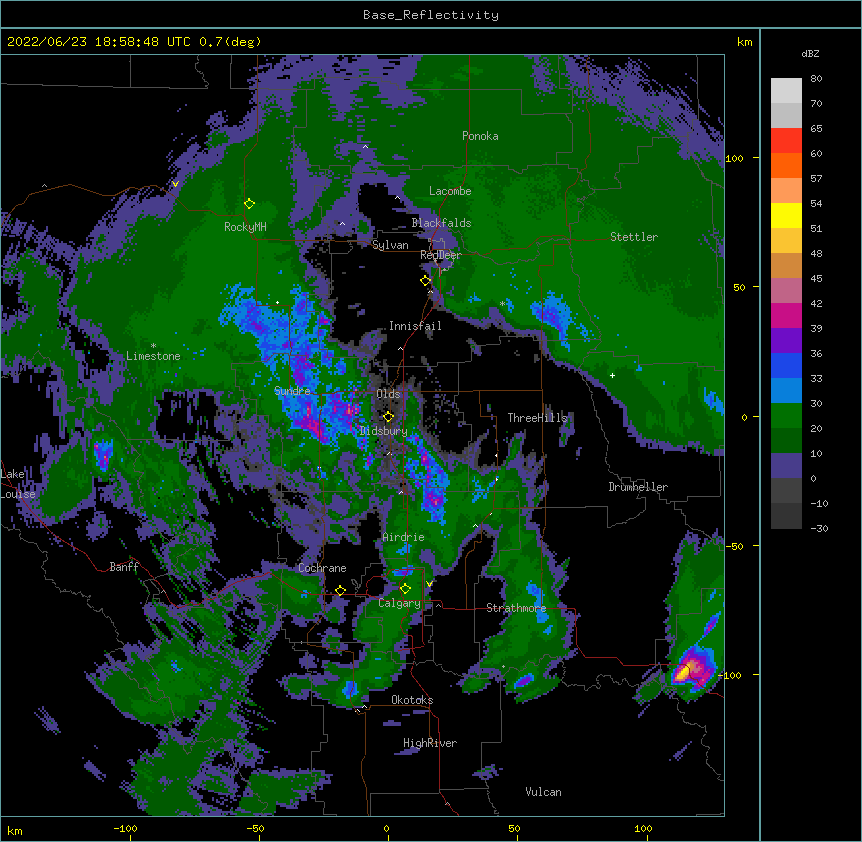Click the ThreeHills label

(x=537, y=418)
